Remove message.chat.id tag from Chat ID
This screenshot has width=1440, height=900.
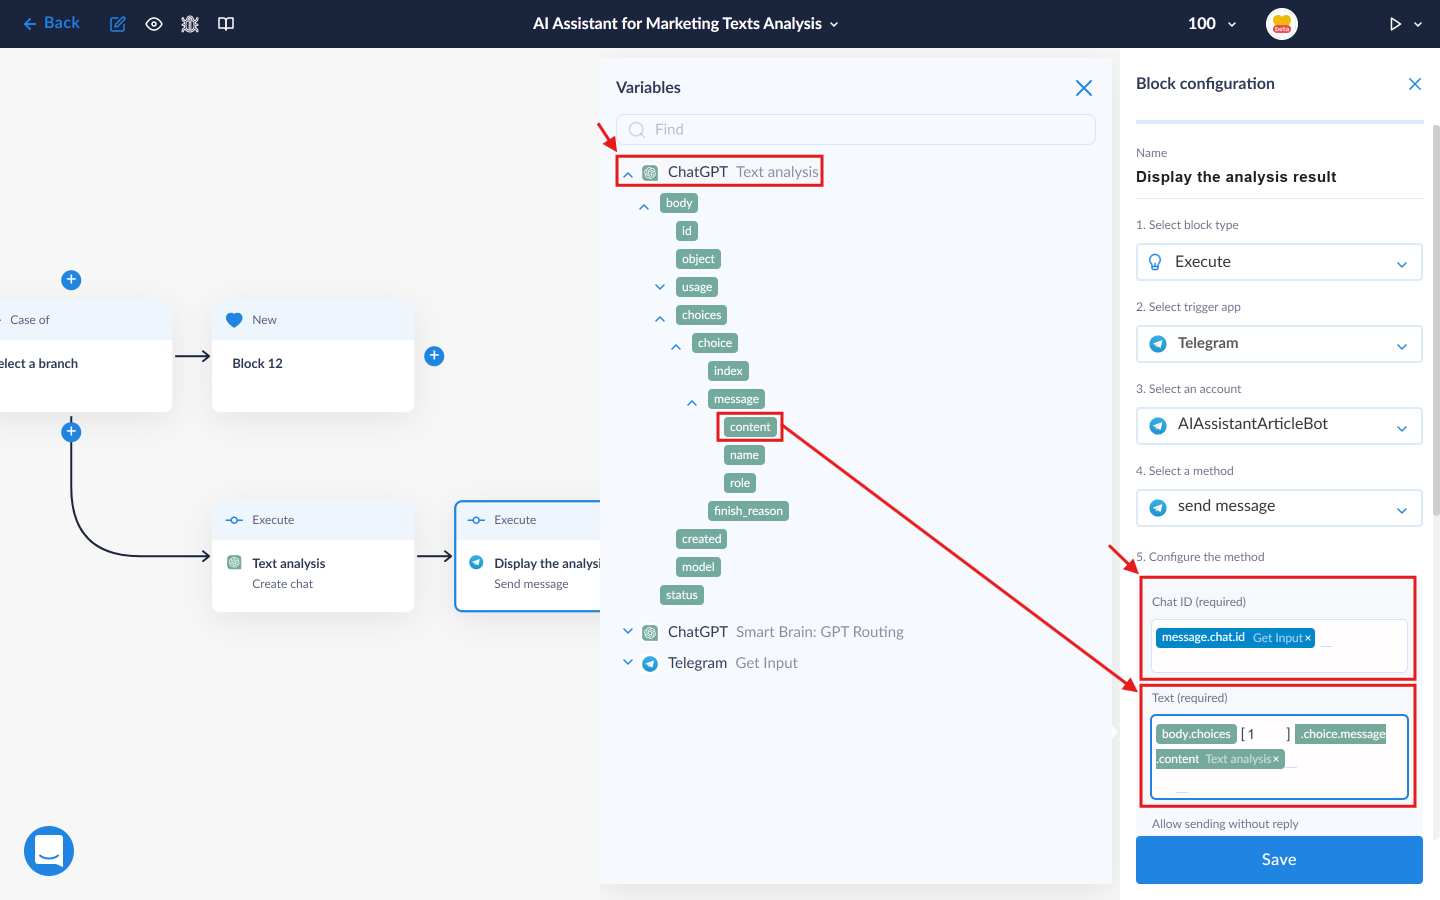click(1308, 638)
